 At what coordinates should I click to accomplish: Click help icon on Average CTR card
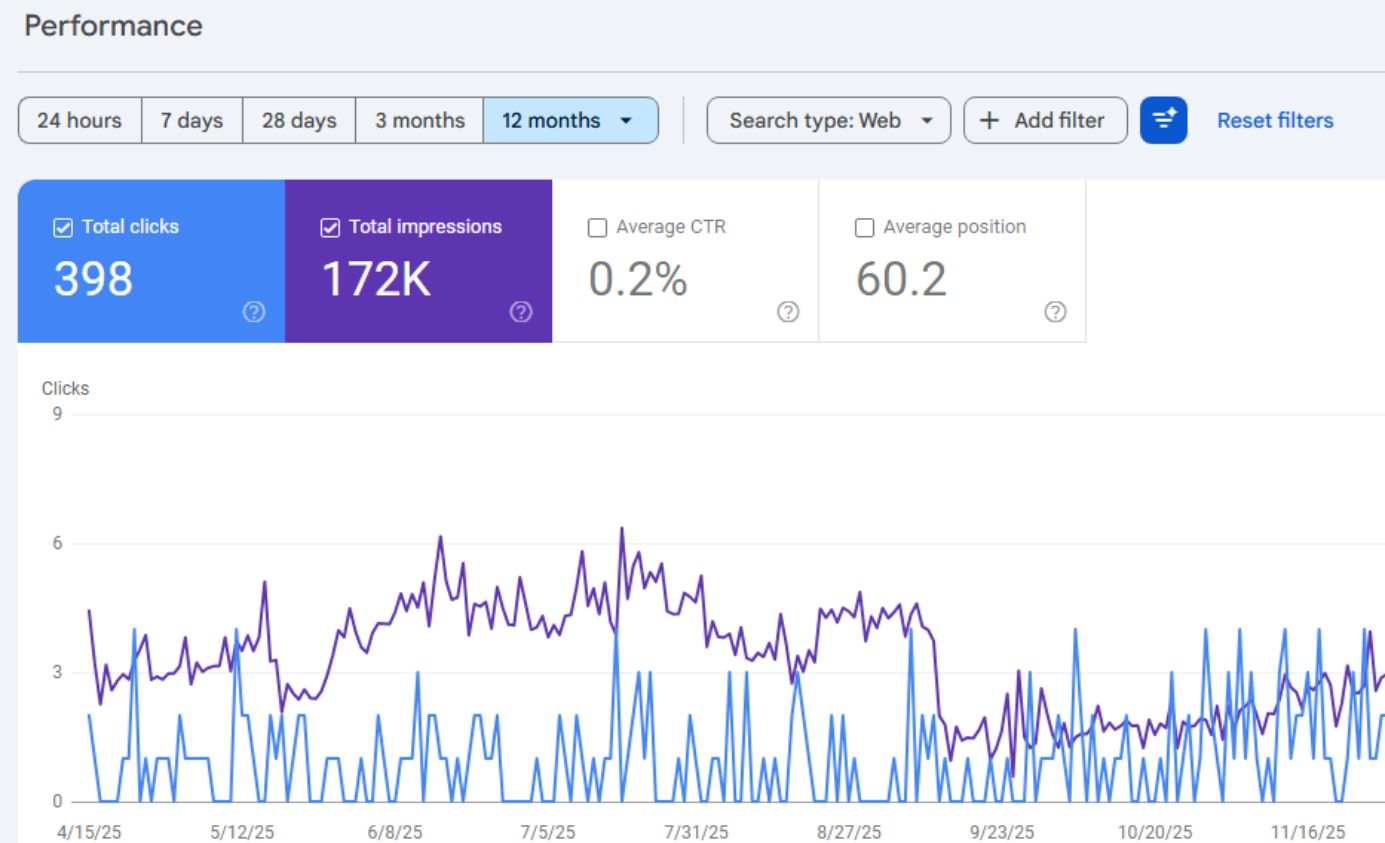(x=788, y=312)
